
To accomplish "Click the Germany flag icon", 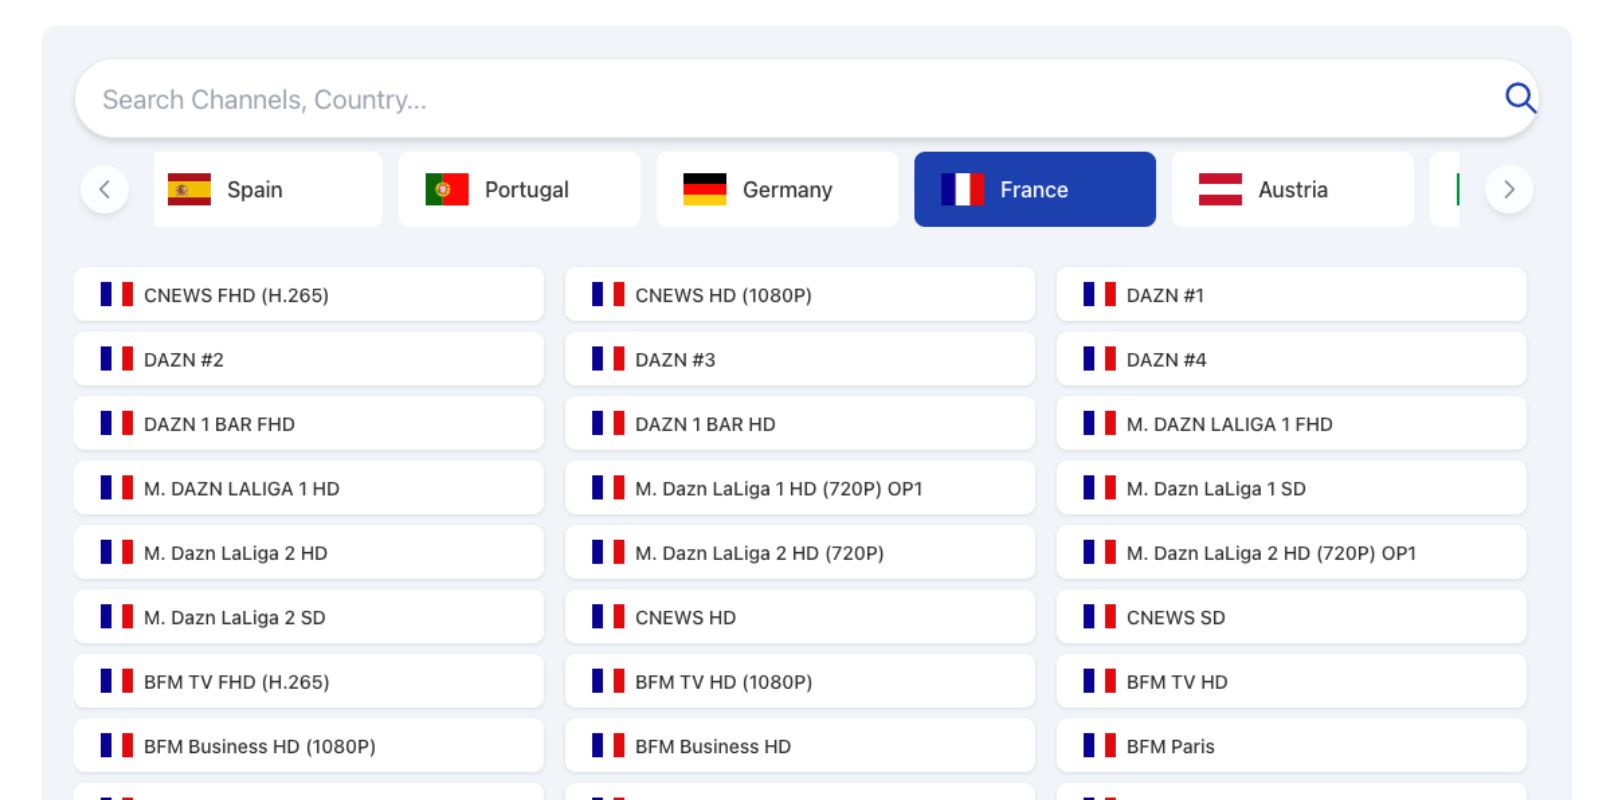I will (x=705, y=189).
